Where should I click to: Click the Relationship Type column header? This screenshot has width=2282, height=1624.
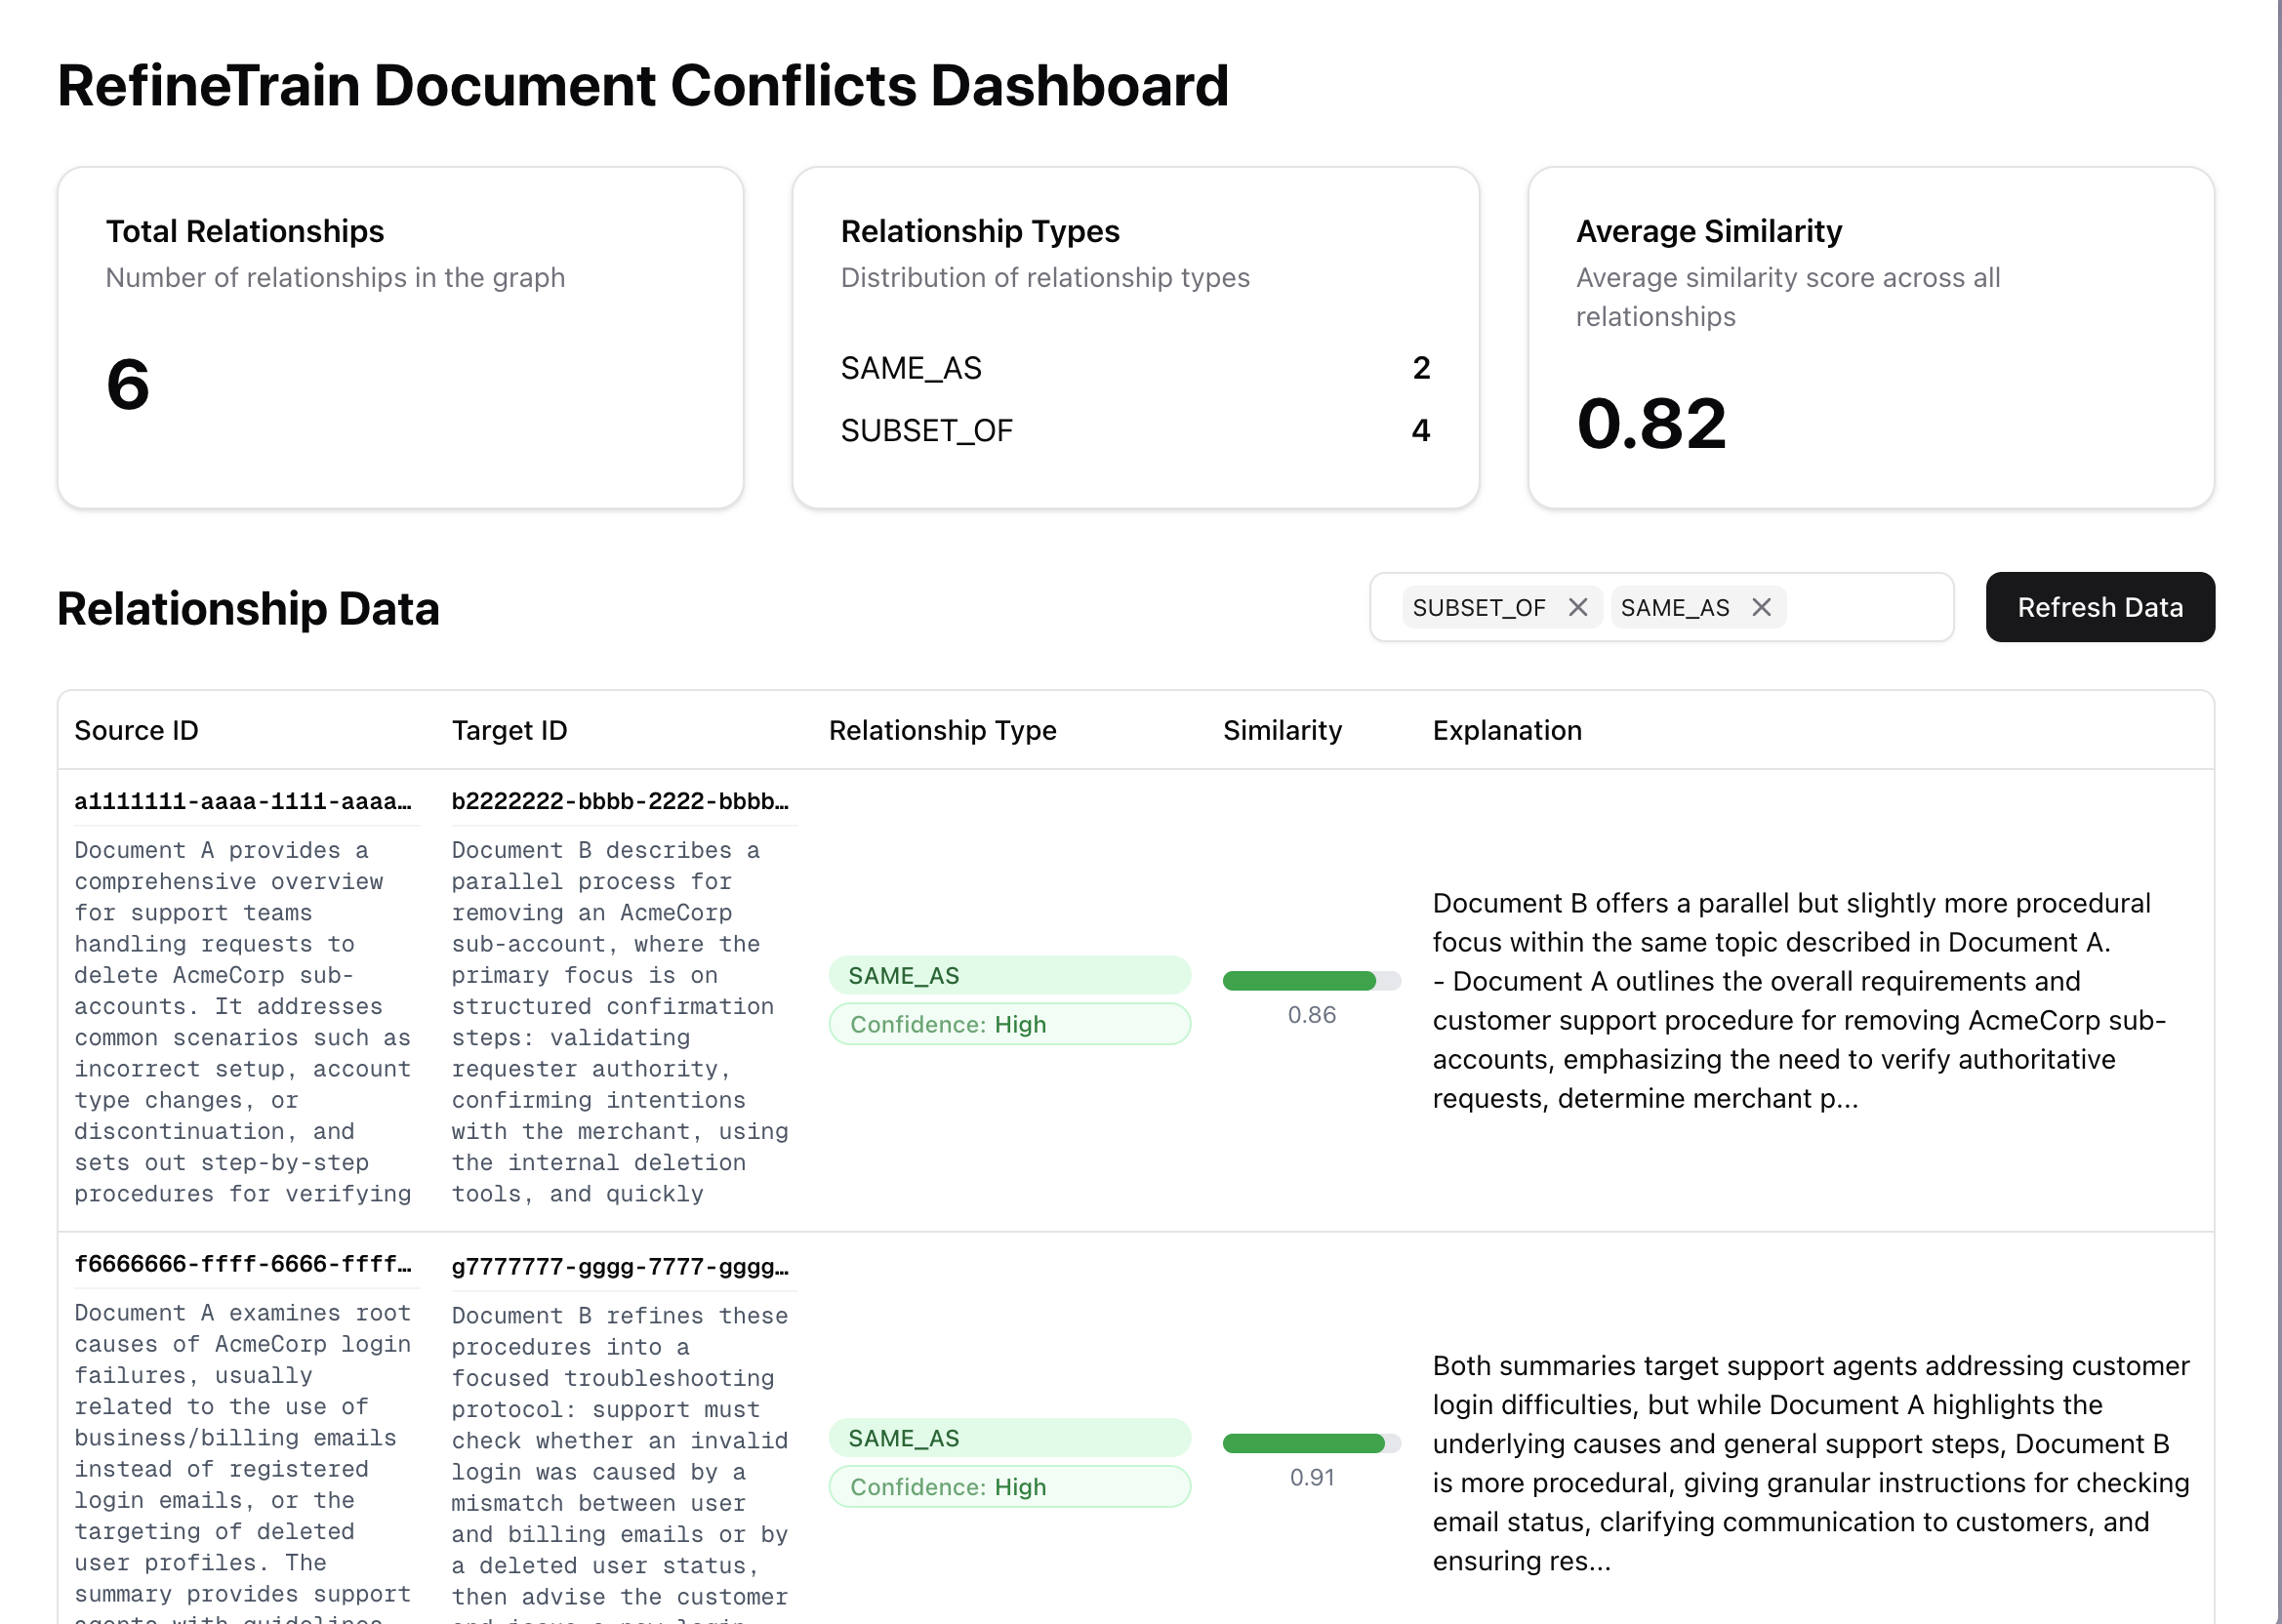pos(942,730)
